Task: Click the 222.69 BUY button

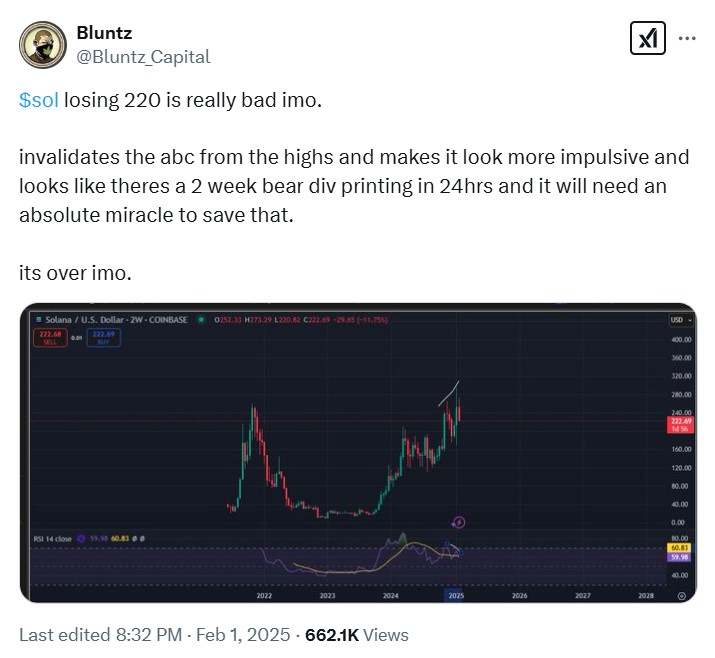Action: click(104, 338)
